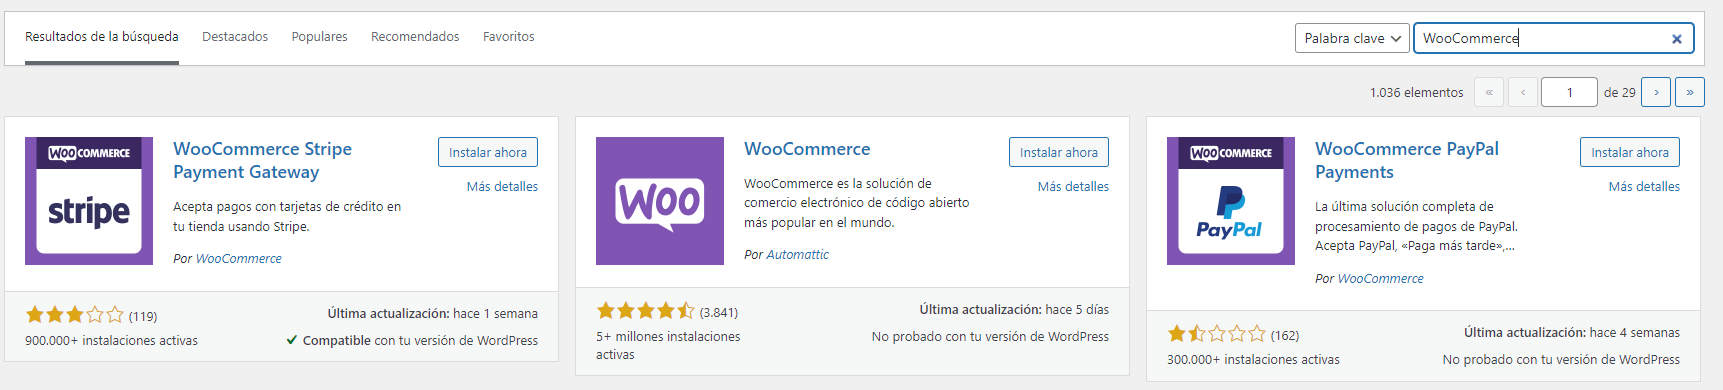The height and width of the screenshot is (390, 1723).
Task: Click Última actualización: hace 4 semanas
Action: (1572, 333)
